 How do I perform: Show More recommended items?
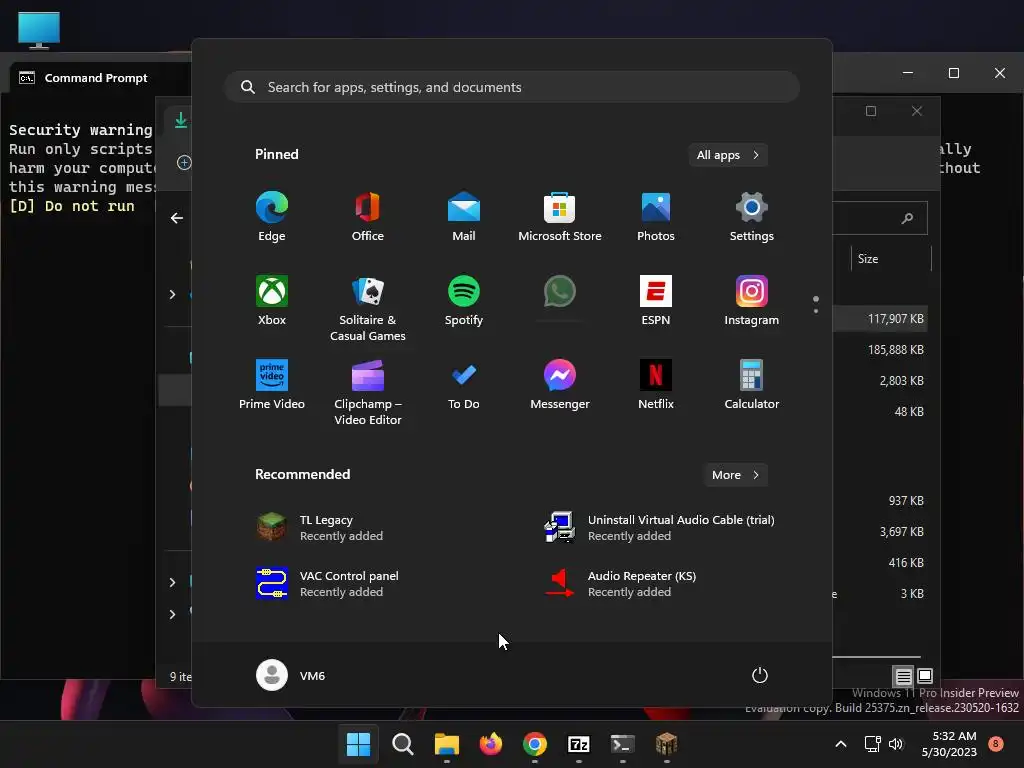pos(735,475)
